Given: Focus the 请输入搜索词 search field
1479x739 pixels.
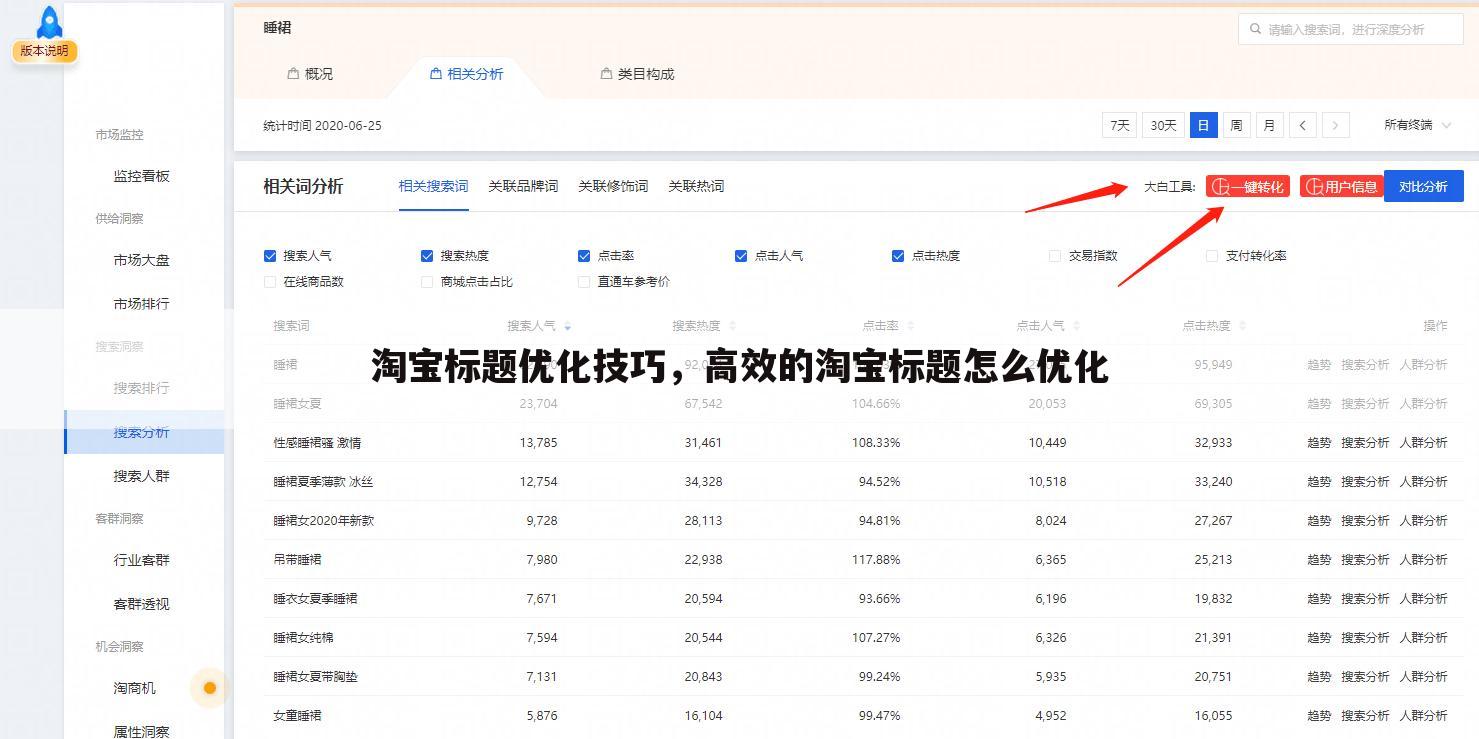Looking at the screenshot, I should point(1351,30).
